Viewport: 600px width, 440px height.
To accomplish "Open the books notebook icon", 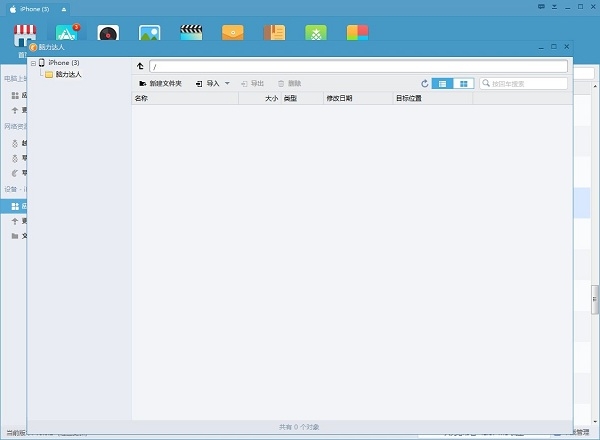I will (x=274, y=33).
